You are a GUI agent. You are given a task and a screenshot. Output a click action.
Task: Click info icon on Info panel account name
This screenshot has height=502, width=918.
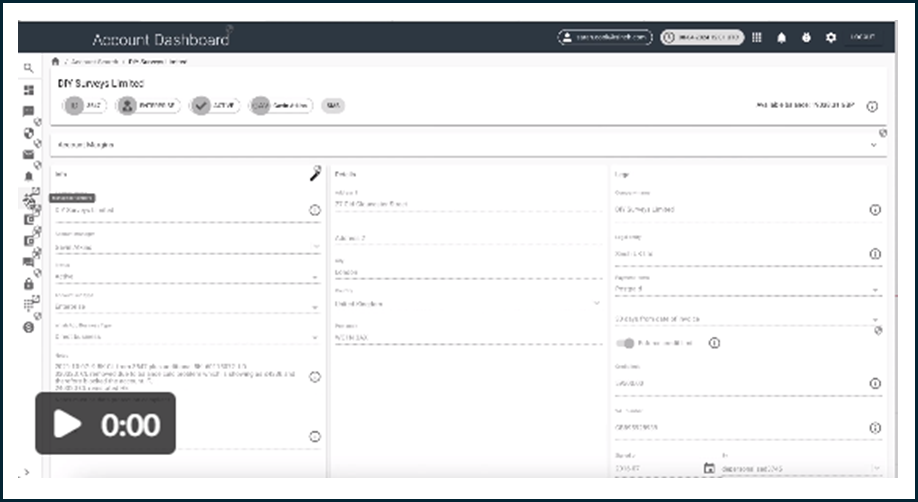coord(314,210)
